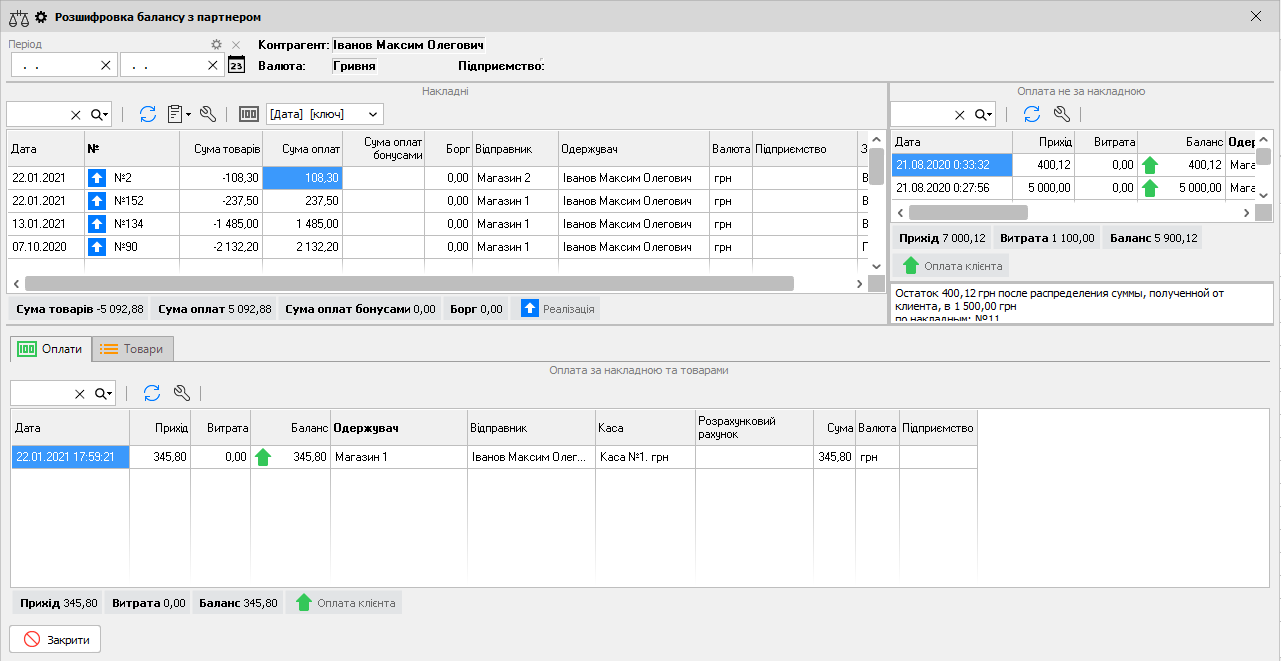The height and width of the screenshot is (661, 1281).
Task: Click the Накладні horizontal scrollbar thumb
Action: pyautogui.click(x=408, y=284)
